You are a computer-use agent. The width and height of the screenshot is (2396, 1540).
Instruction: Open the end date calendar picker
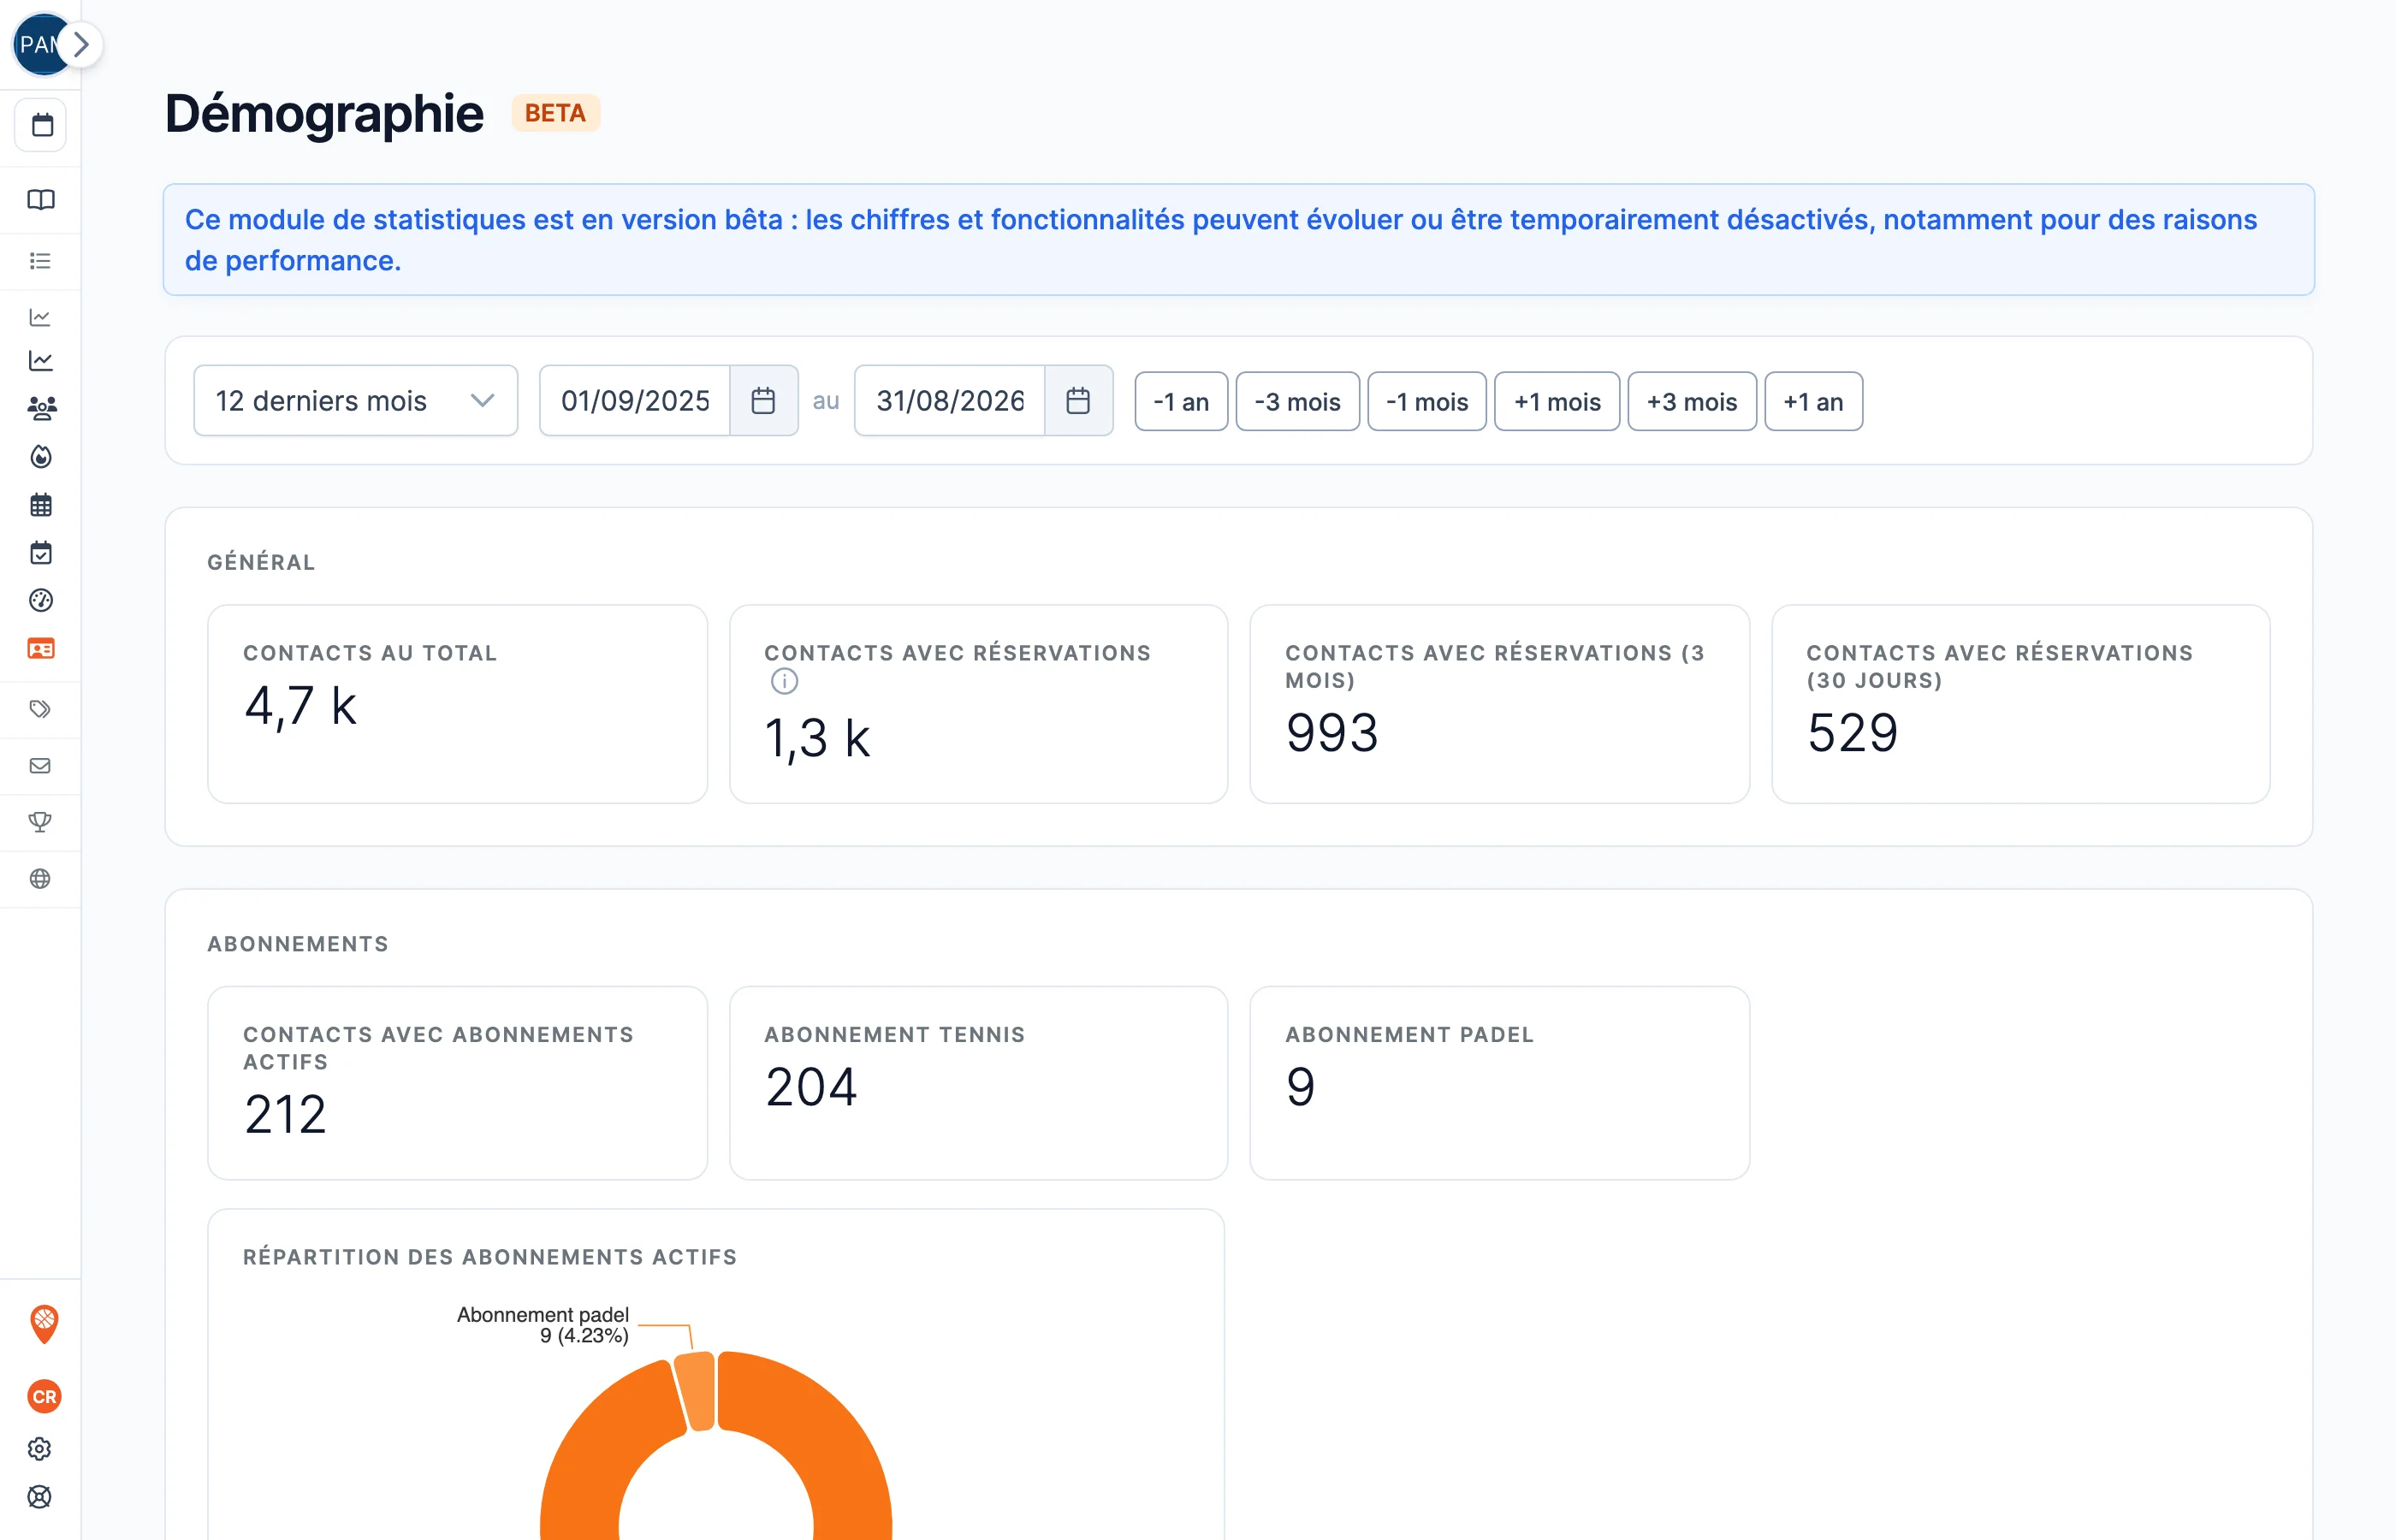1078,401
